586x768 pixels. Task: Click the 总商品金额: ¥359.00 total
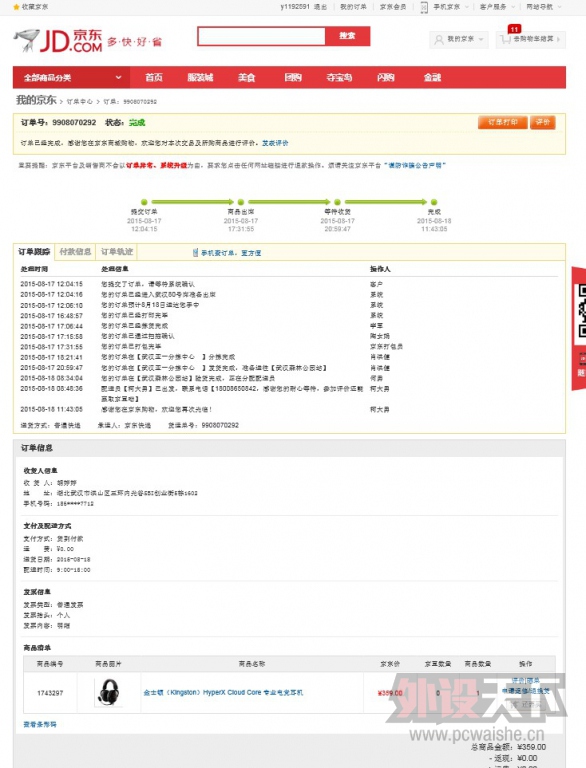point(508,747)
